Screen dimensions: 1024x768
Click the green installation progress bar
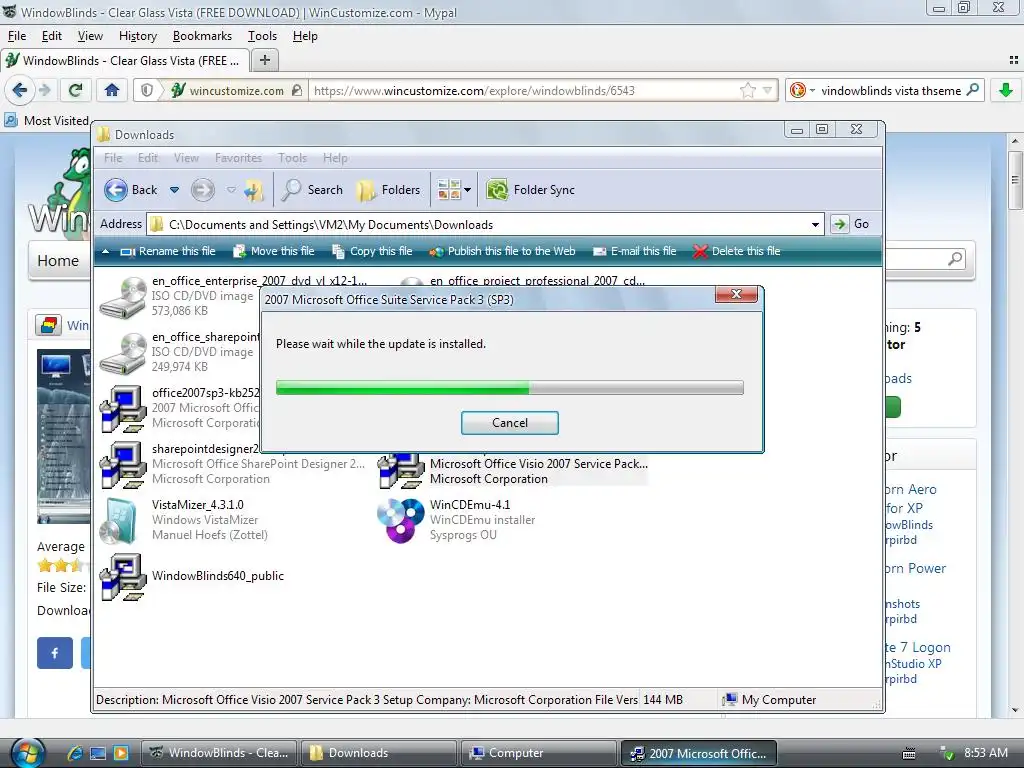click(509, 387)
